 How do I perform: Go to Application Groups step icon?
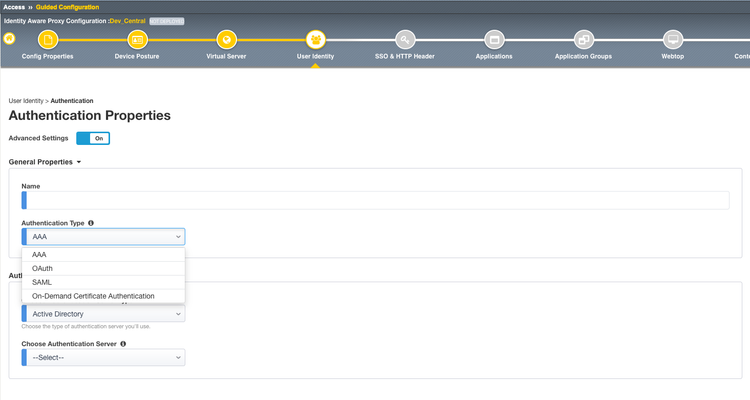584,40
